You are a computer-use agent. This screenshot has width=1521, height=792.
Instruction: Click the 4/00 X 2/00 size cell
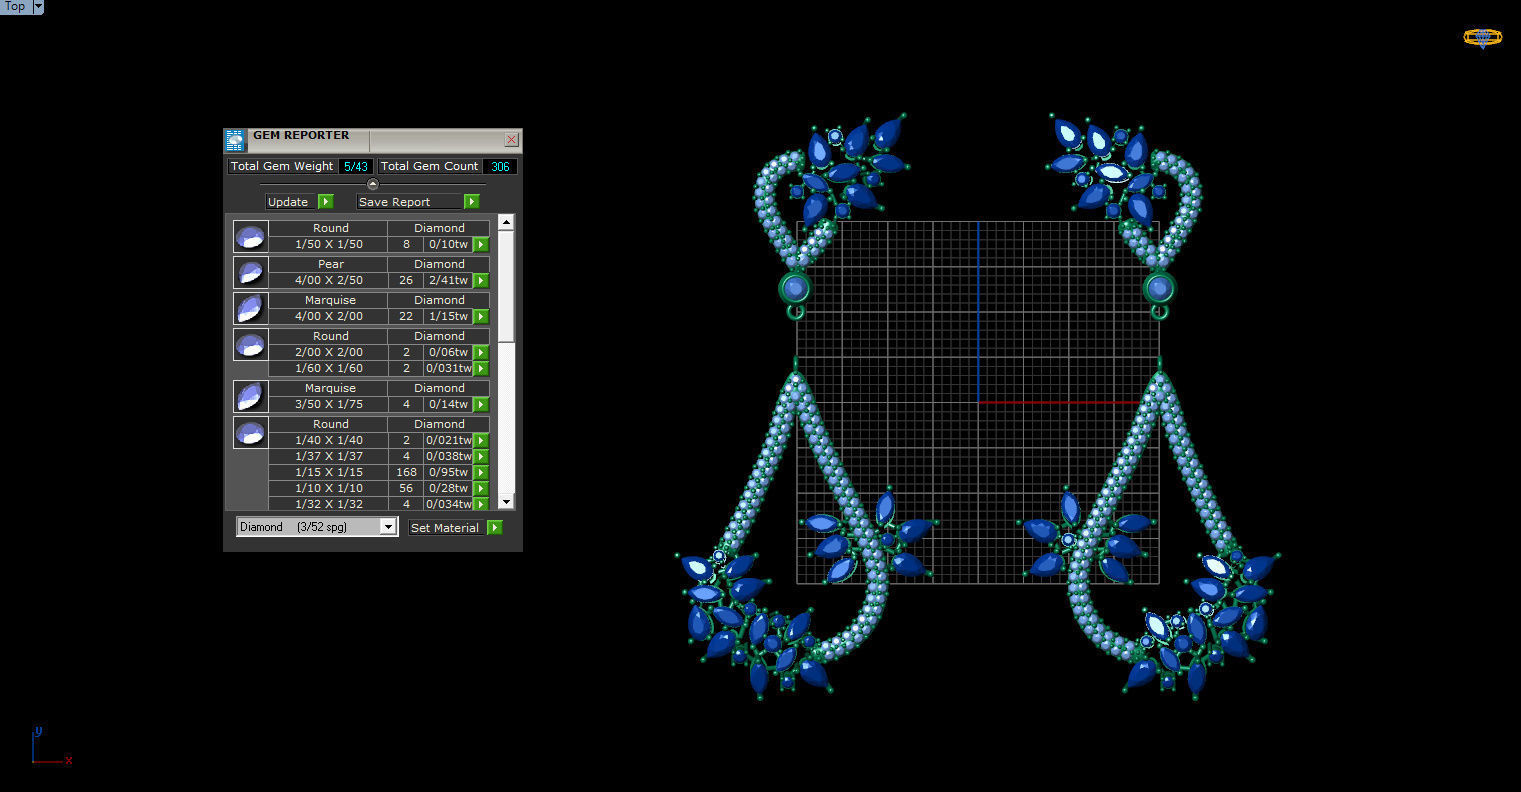click(x=329, y=316)
